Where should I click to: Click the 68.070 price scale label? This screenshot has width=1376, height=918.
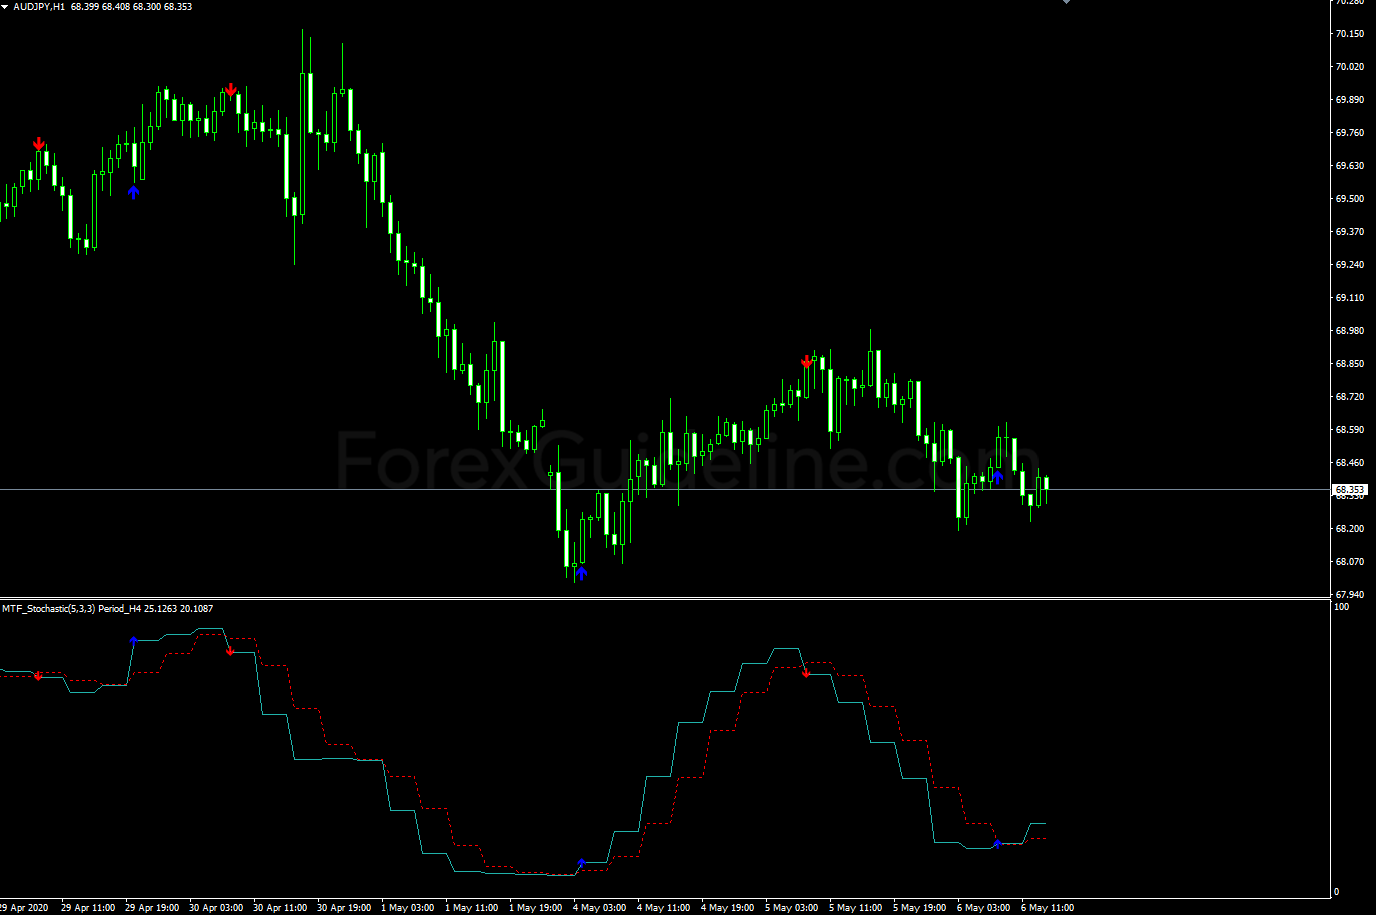pos(1349,562)
